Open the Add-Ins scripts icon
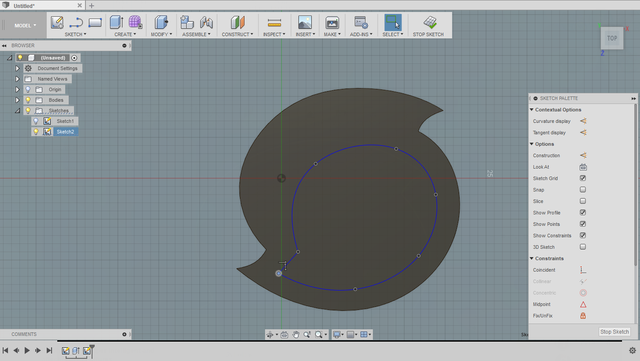 [361, 22]
